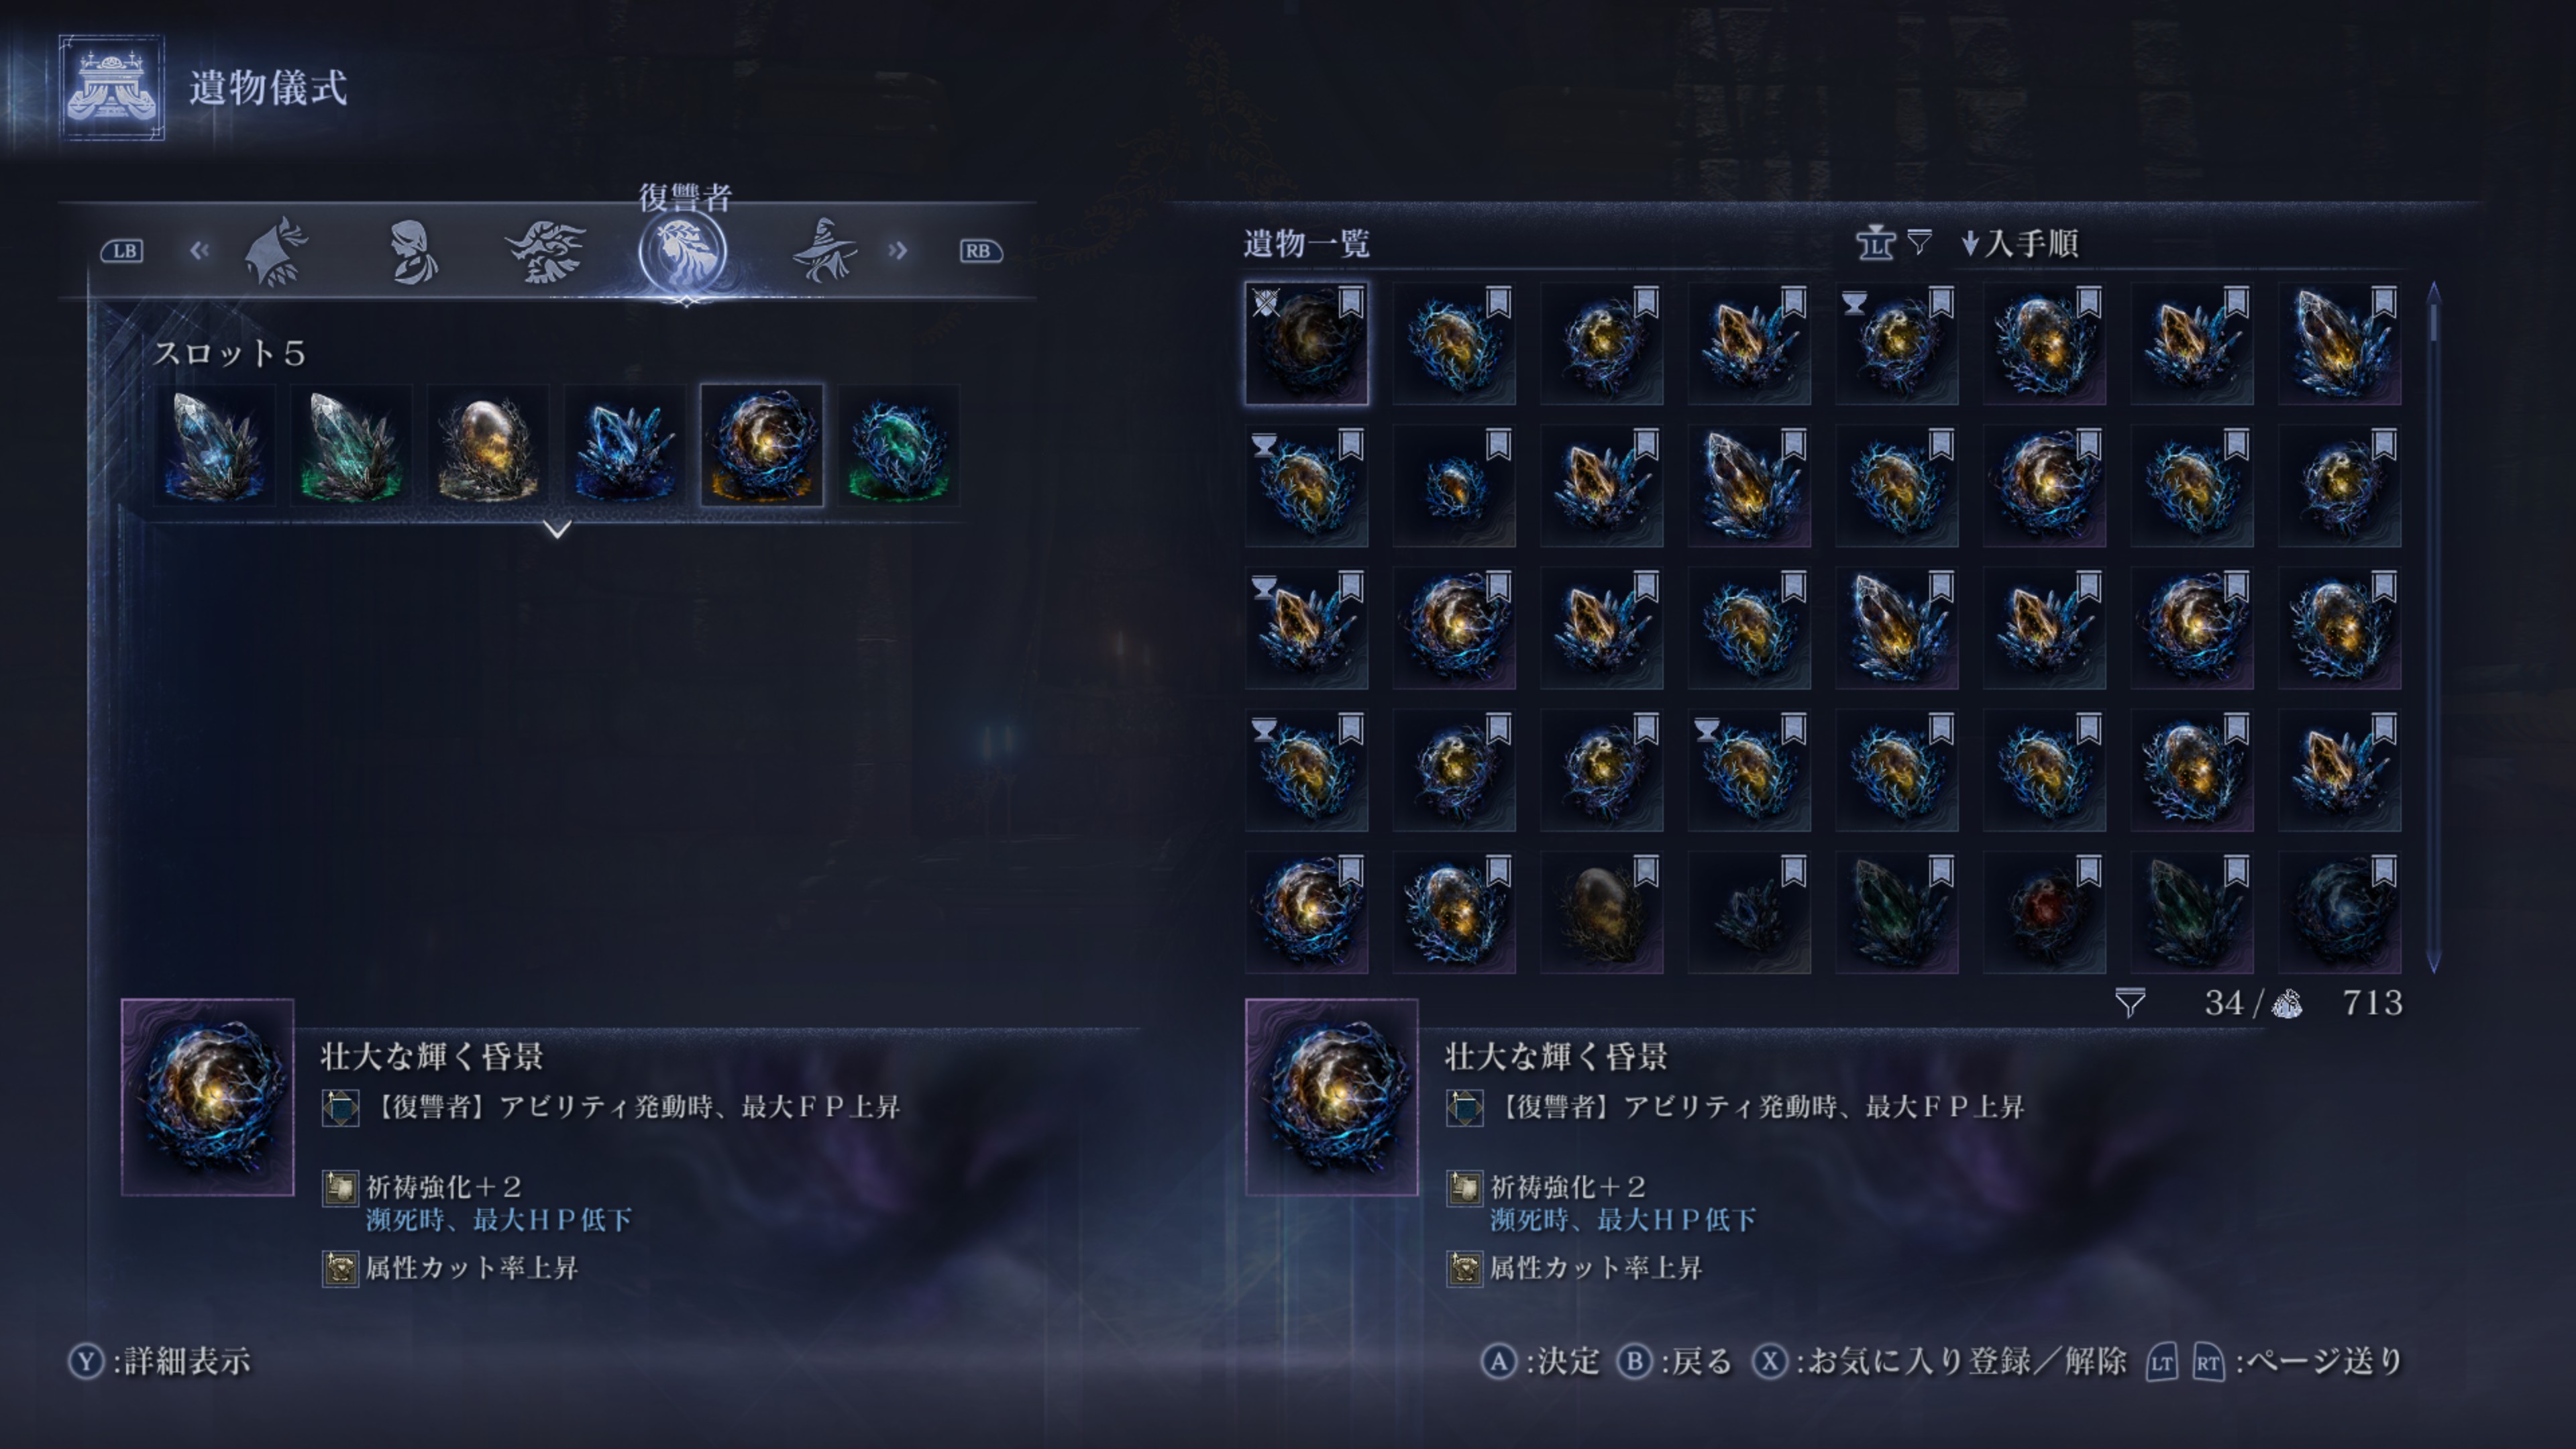Open the chalice filter icon beside sort order
This screenshot has width=2576, height=1449.
[x=1875, y=243]
